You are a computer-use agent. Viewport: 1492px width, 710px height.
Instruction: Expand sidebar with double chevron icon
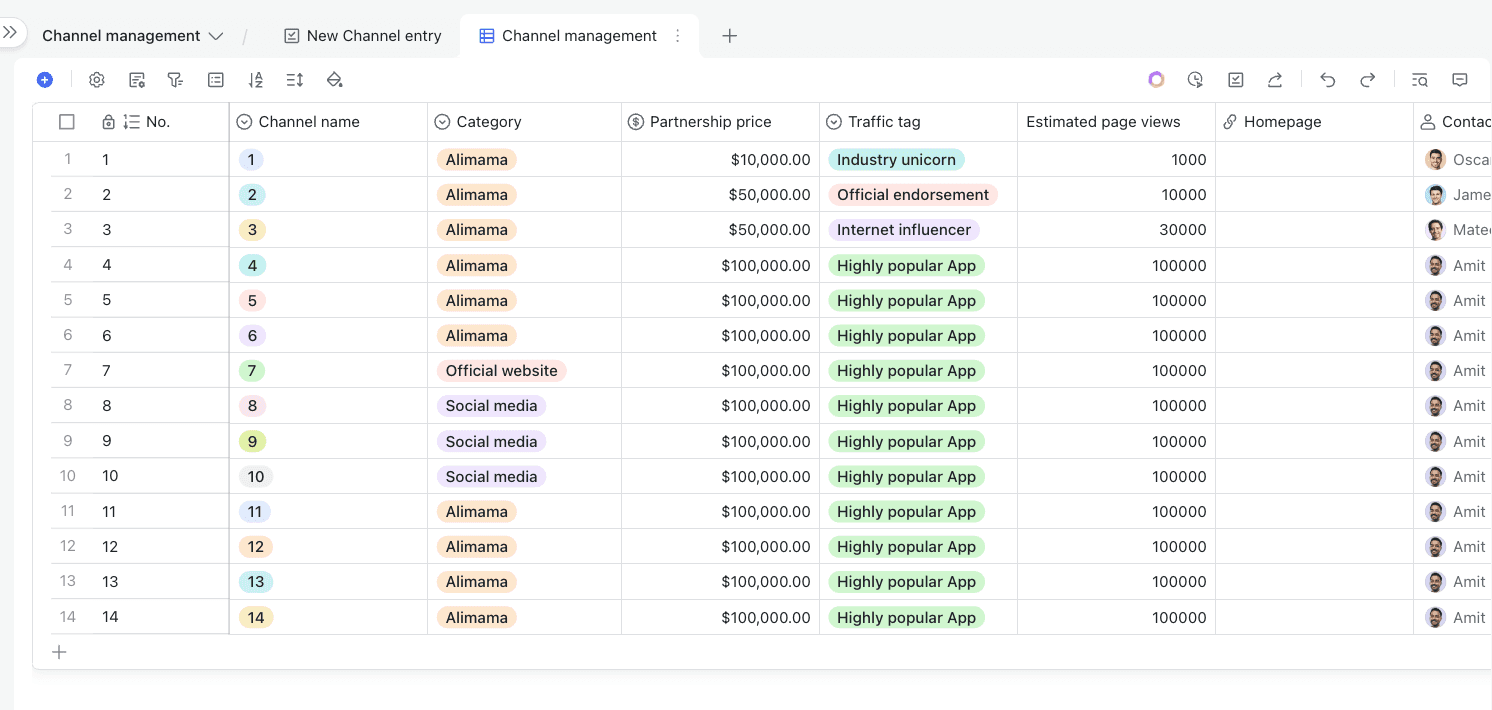point(10,32)
